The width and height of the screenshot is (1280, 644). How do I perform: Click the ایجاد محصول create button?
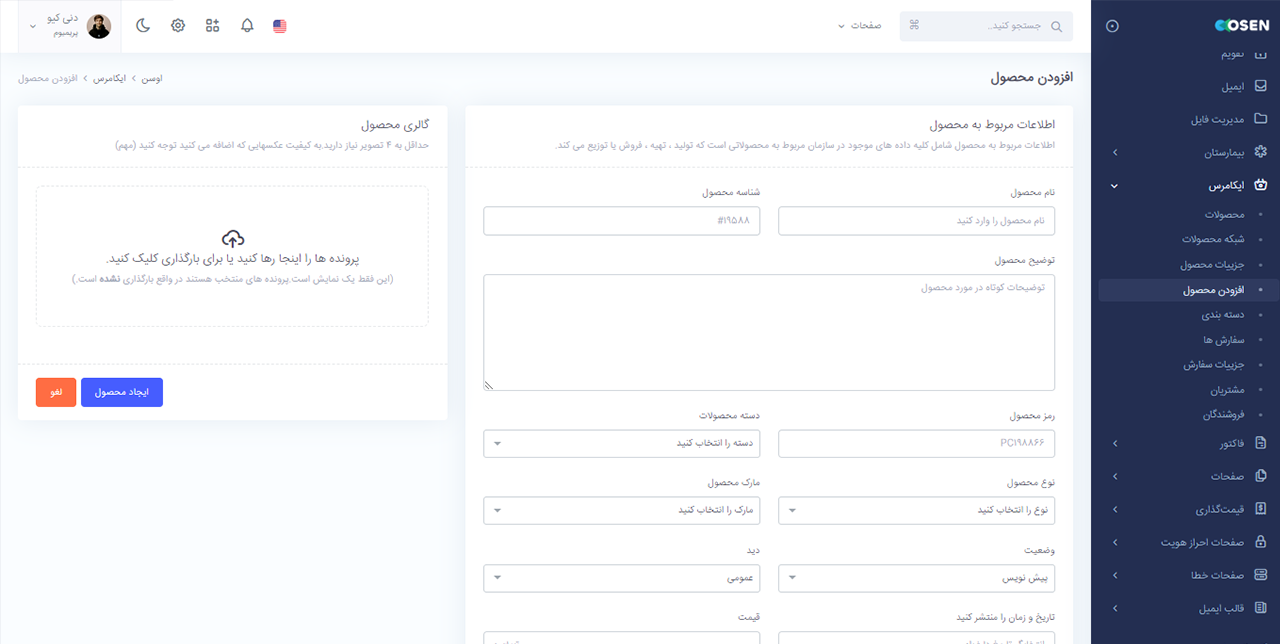click(x=121, y=392)
